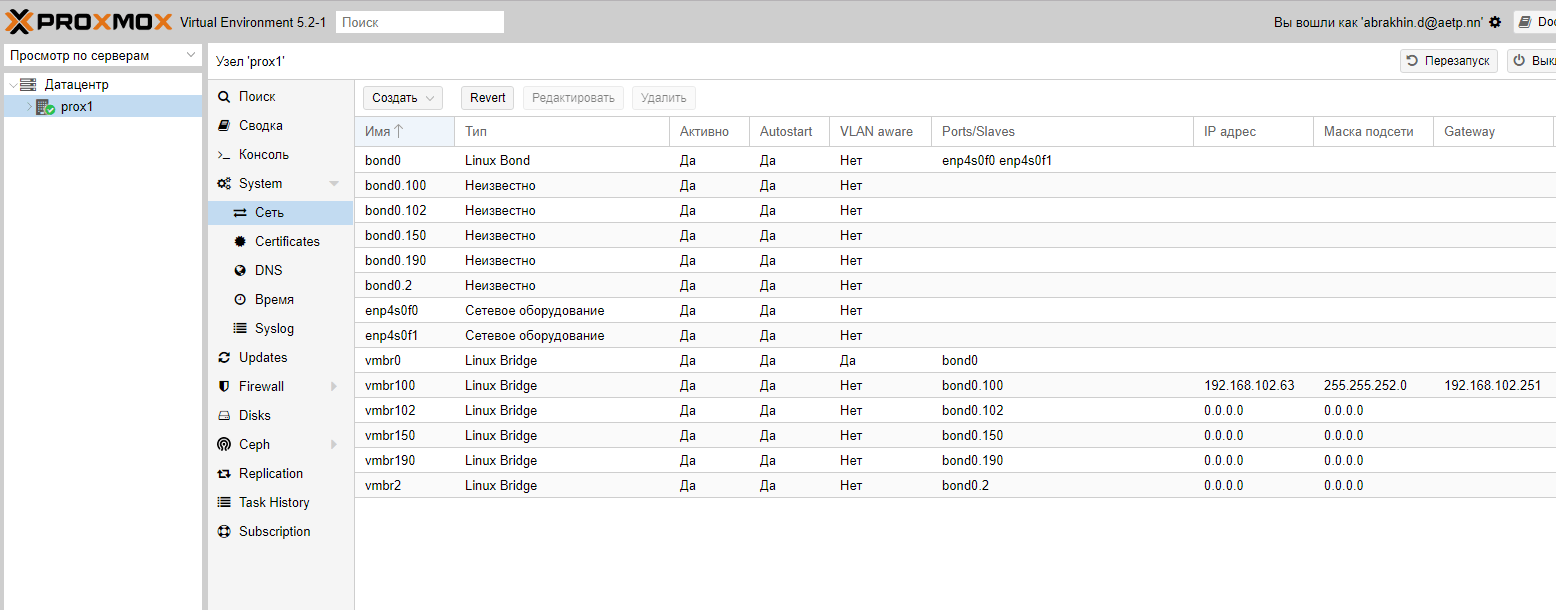Screen dimensions: 1556x610
Task: Click the Disks drive icon
Action: [x=224, y=416]
